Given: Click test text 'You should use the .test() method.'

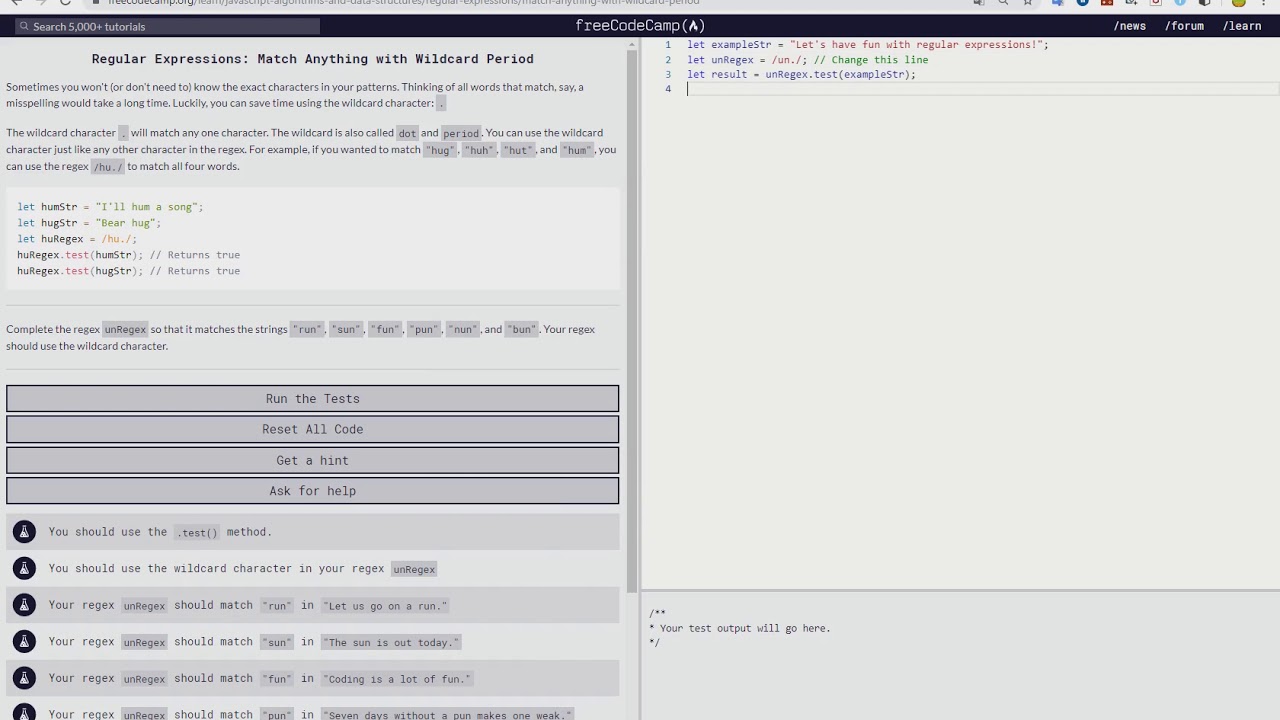Looking at the screenshot, I should pos(160,532).
